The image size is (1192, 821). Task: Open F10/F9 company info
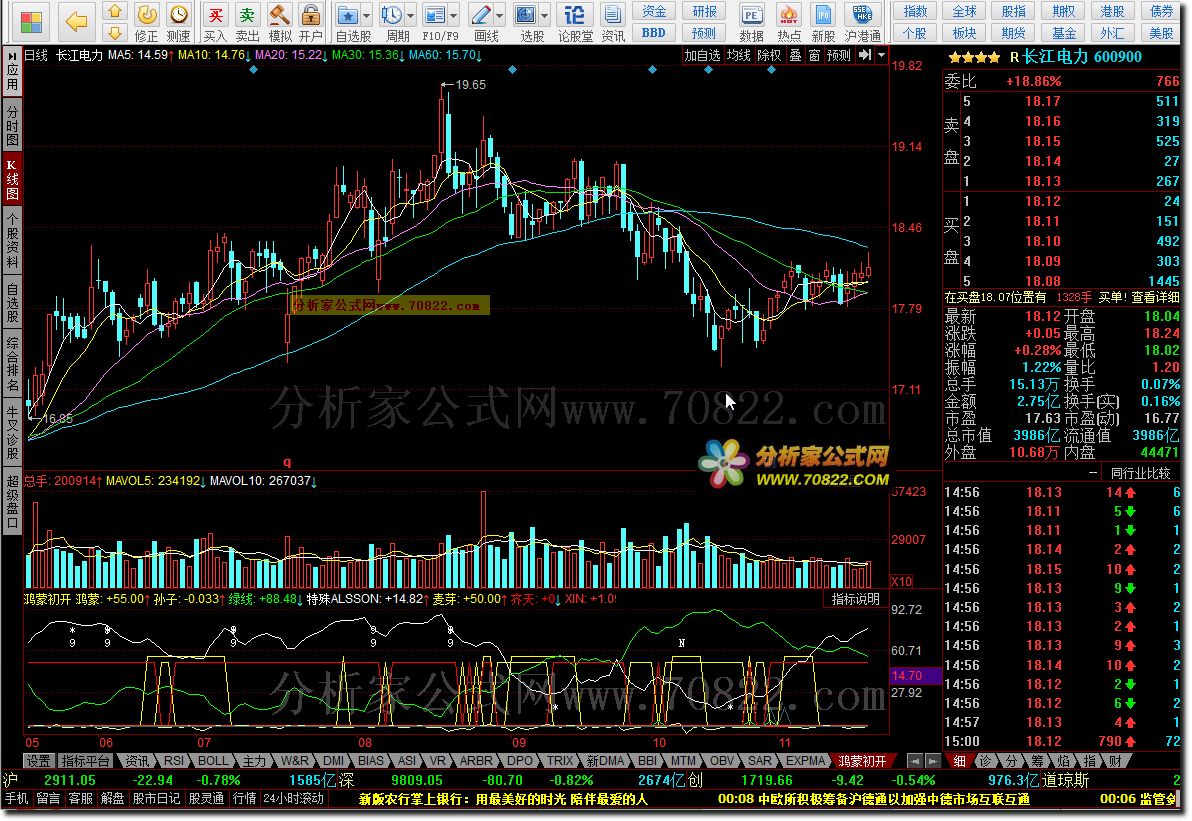click(435, 22)
